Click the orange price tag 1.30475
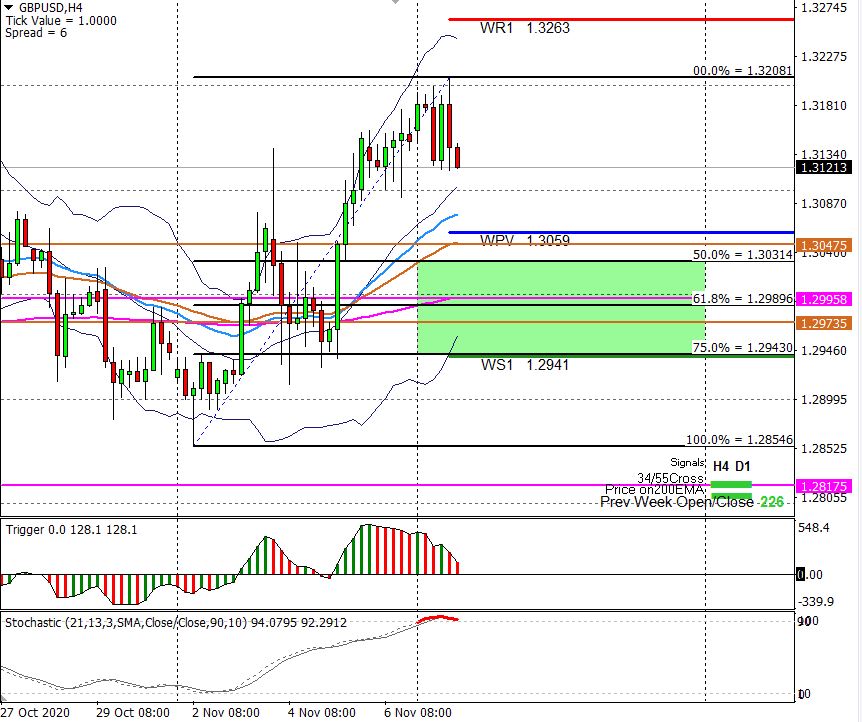Viewport: 862px width, 722px height. point(824,245)
